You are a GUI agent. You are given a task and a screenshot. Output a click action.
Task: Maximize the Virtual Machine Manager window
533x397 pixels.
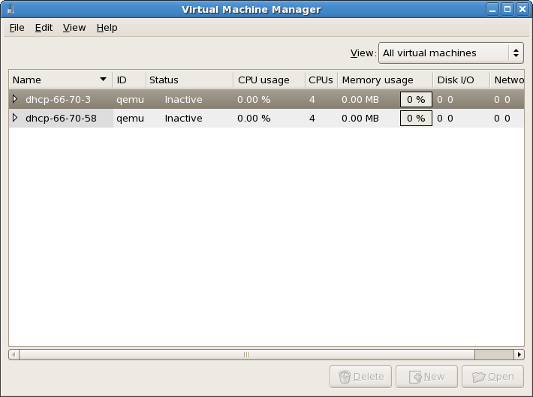click(x=508, y=9)
